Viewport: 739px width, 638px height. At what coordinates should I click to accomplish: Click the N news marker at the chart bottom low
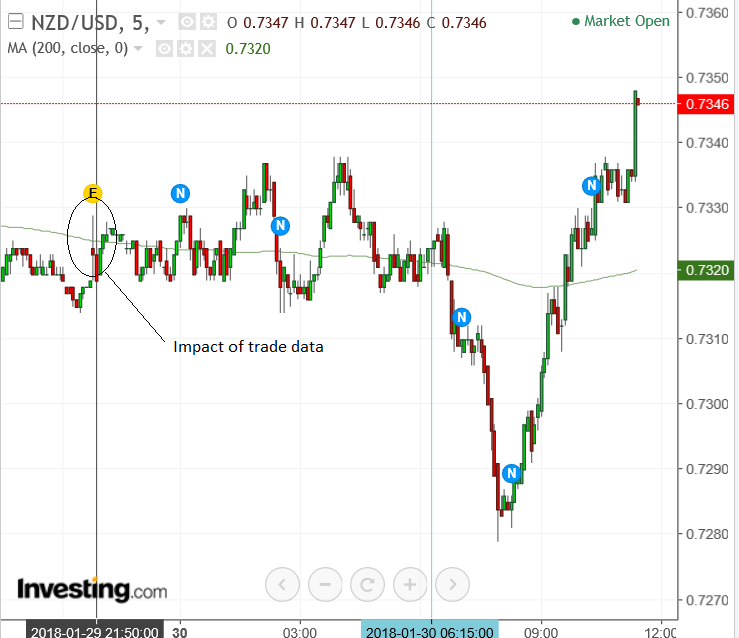point(511,473)
